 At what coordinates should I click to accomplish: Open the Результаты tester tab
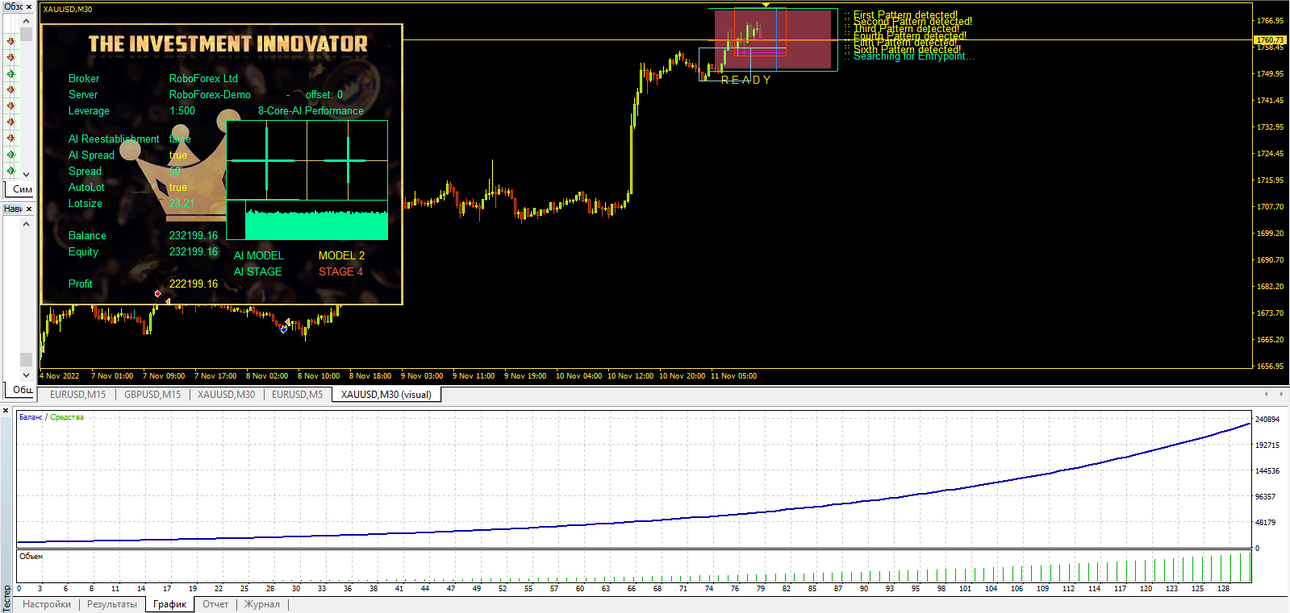click(x=112, y=604)
